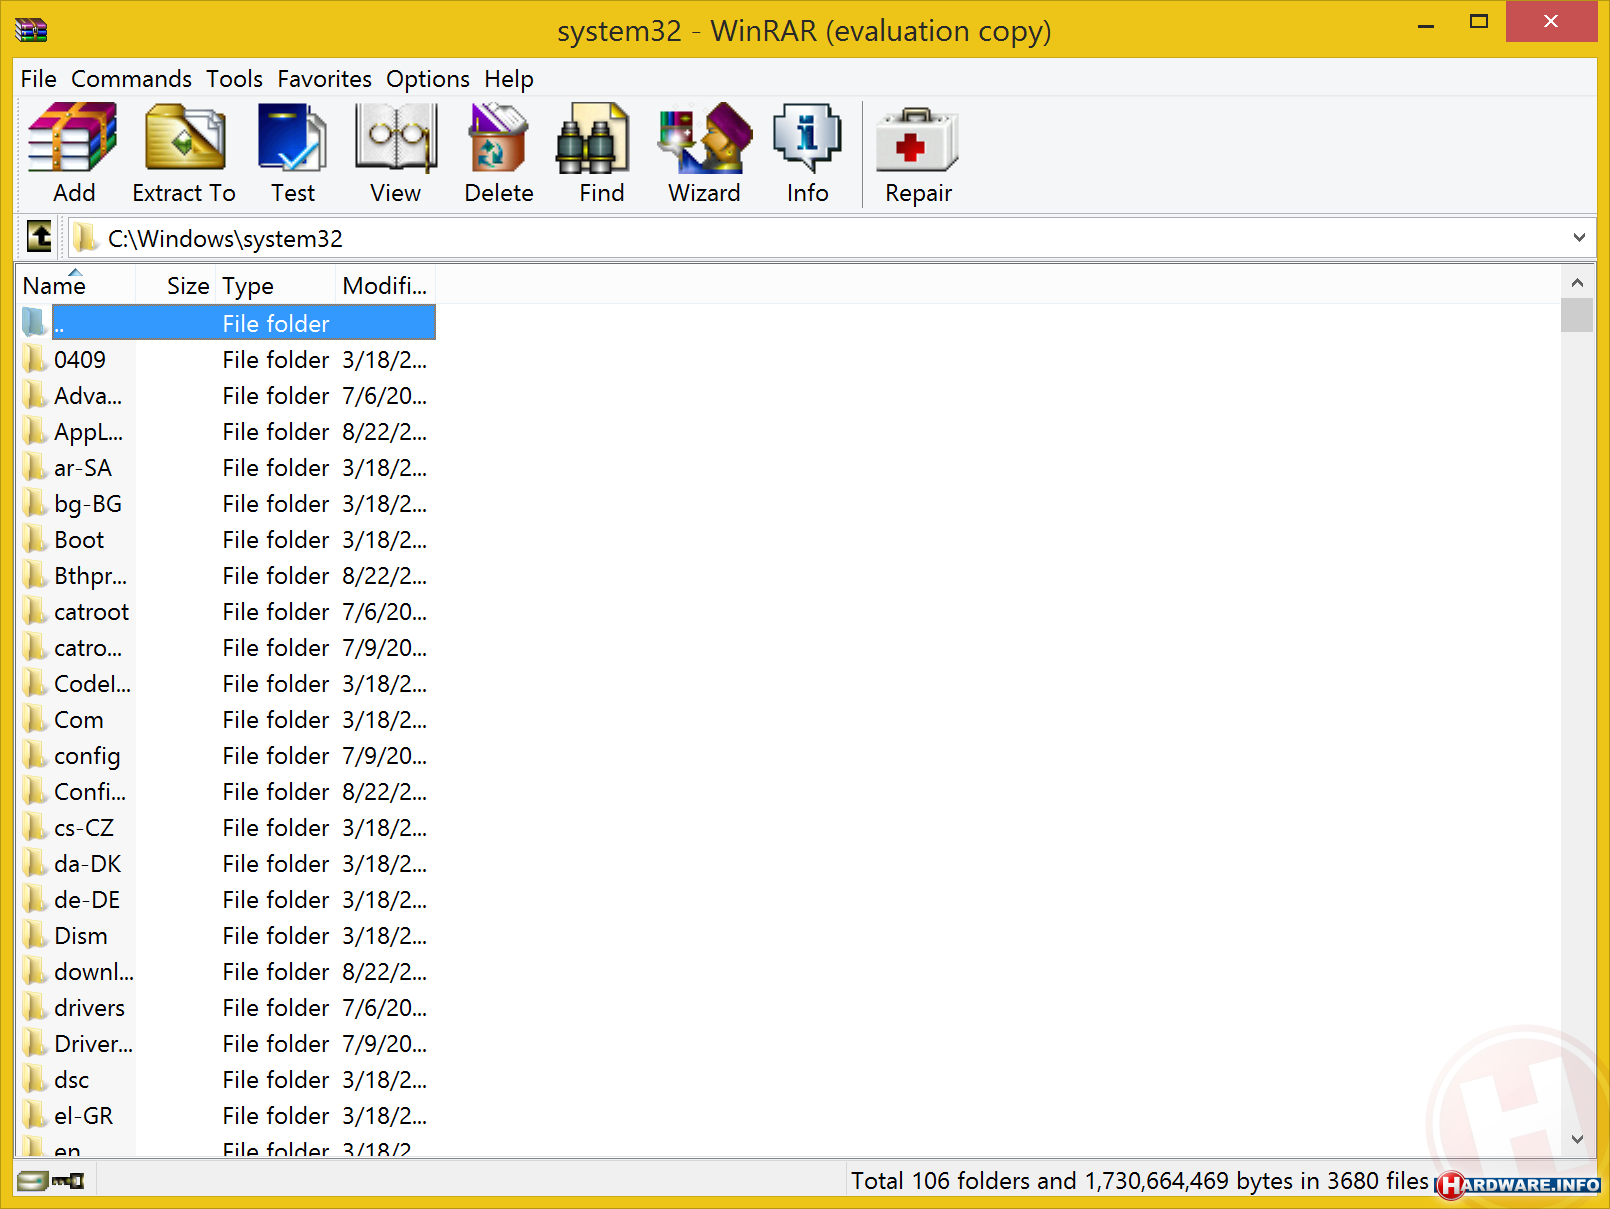Go up one folder level
This screenshot has width=1610, height=1209.
coord(40,238)
